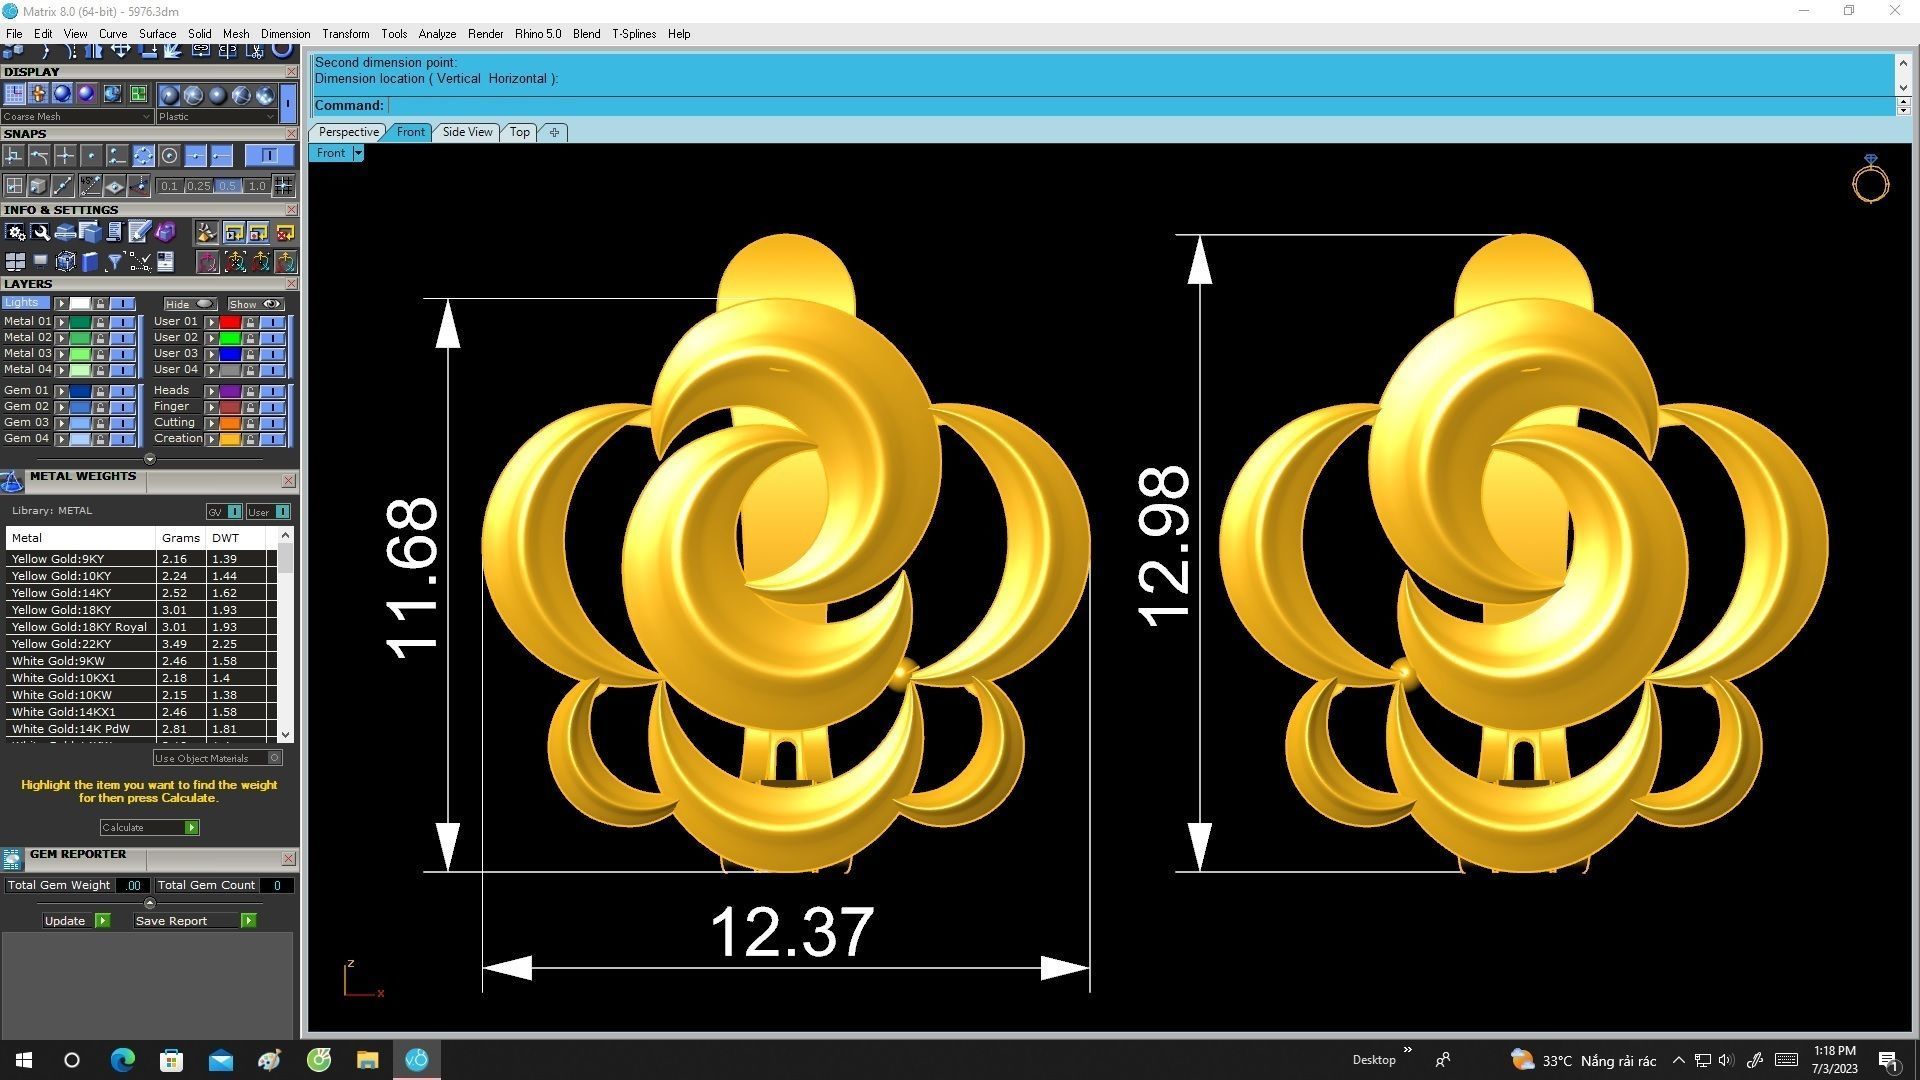Open the Plastic material dropdown

[x=216, y=116]
